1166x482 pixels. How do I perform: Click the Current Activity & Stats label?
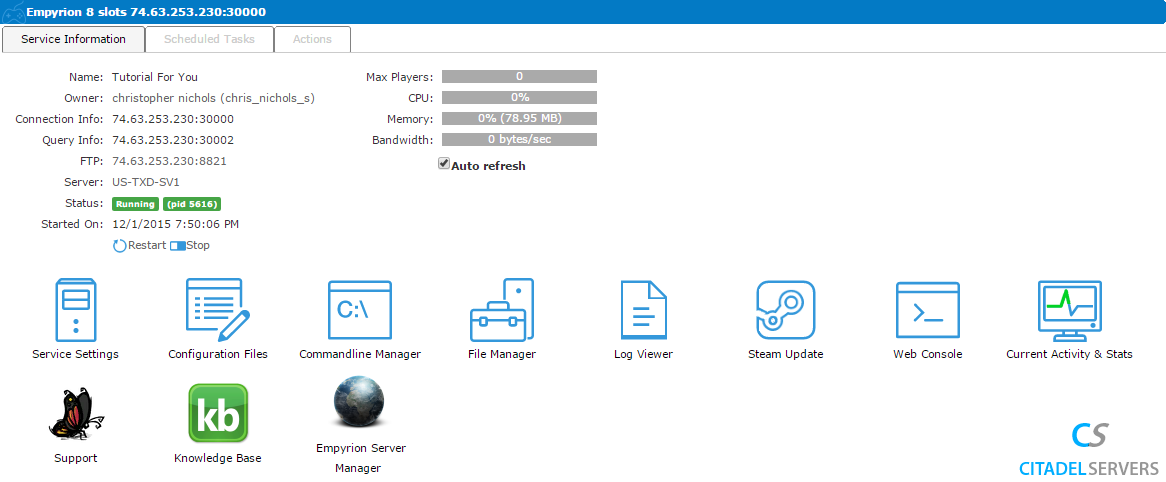tap(1069, 354)
